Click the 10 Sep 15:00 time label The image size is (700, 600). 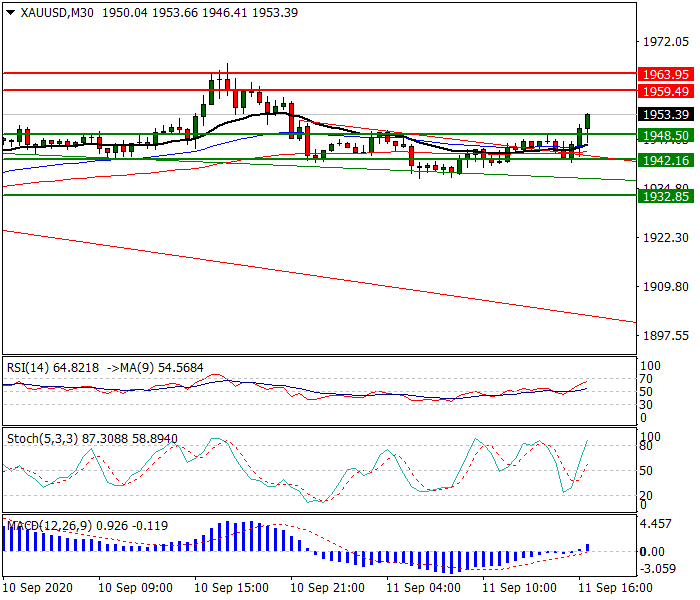tap(231, 588)
